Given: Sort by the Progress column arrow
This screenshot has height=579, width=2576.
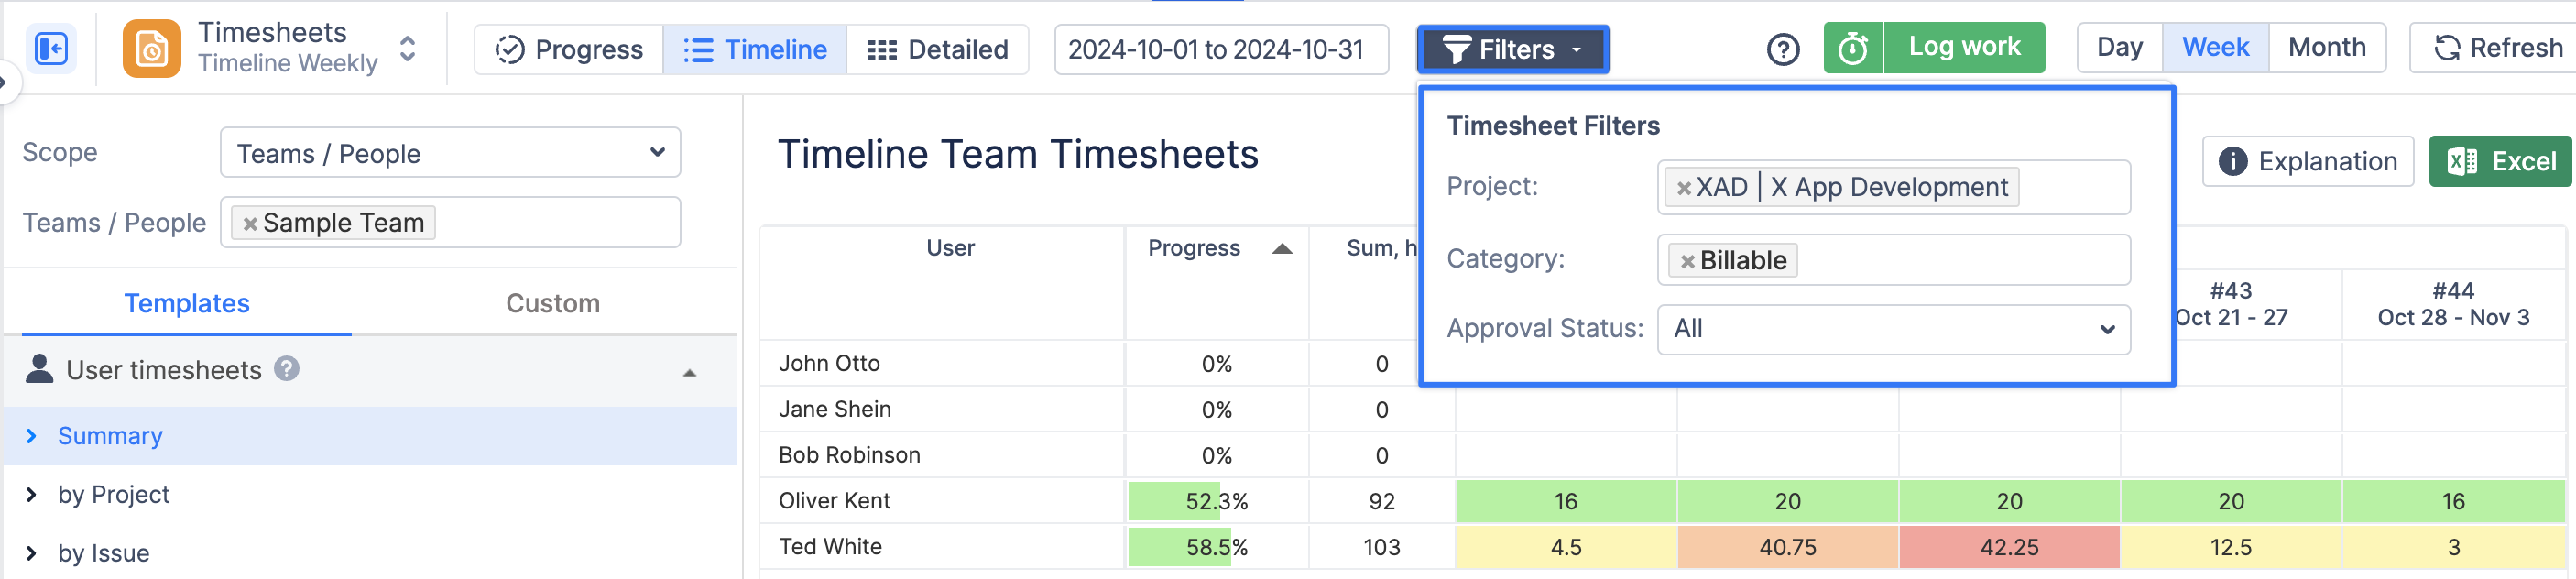Looking at the screenshot, I should pyautogui.click(x=1281, y=249).
